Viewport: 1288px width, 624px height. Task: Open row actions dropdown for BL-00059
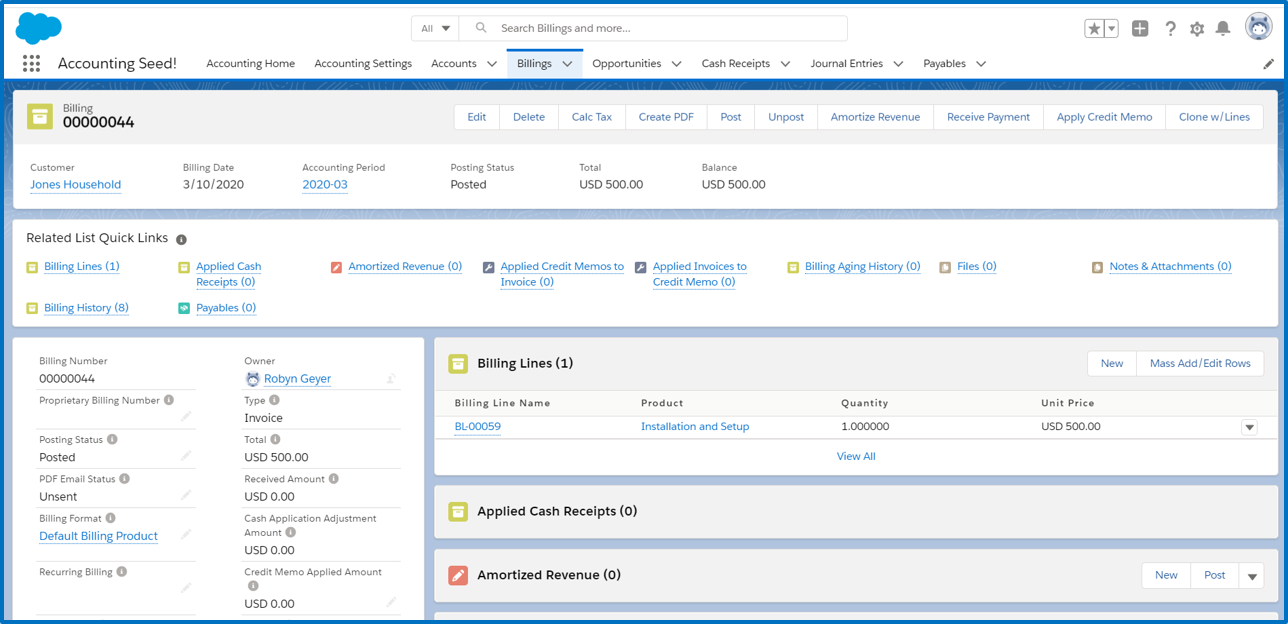pos(1249,427)
